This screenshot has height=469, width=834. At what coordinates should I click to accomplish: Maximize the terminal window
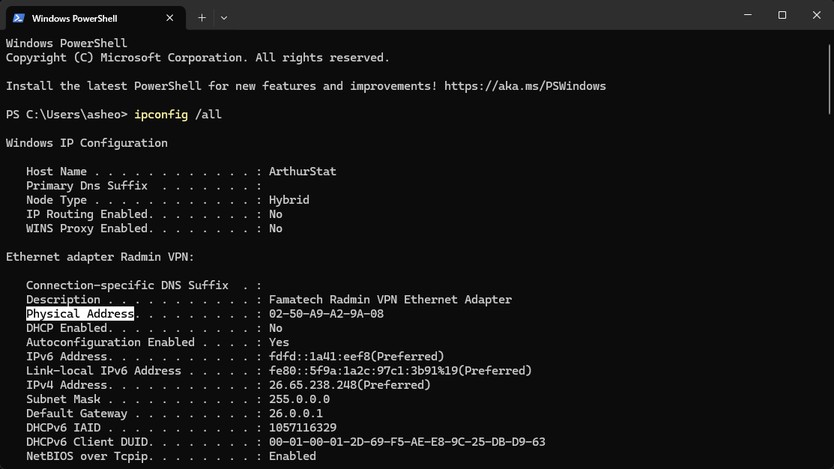point(782,15)
